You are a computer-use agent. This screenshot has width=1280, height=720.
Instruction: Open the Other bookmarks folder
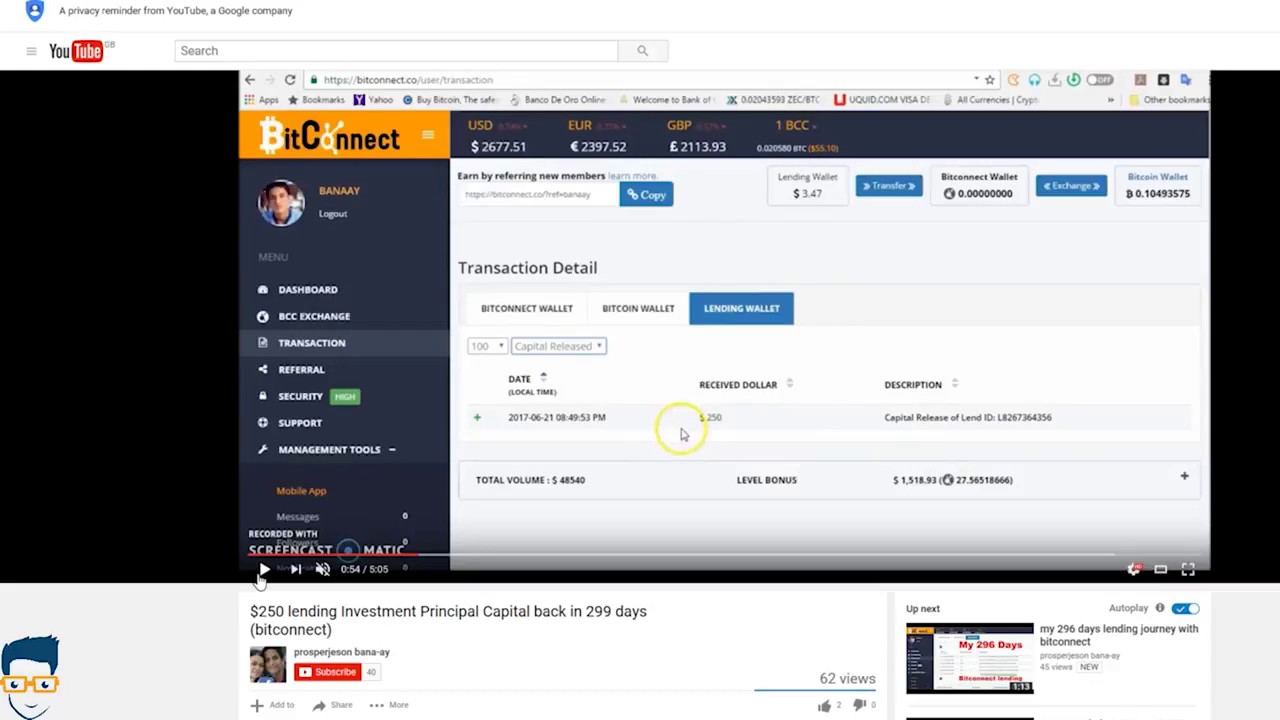tap(1168, 100)
